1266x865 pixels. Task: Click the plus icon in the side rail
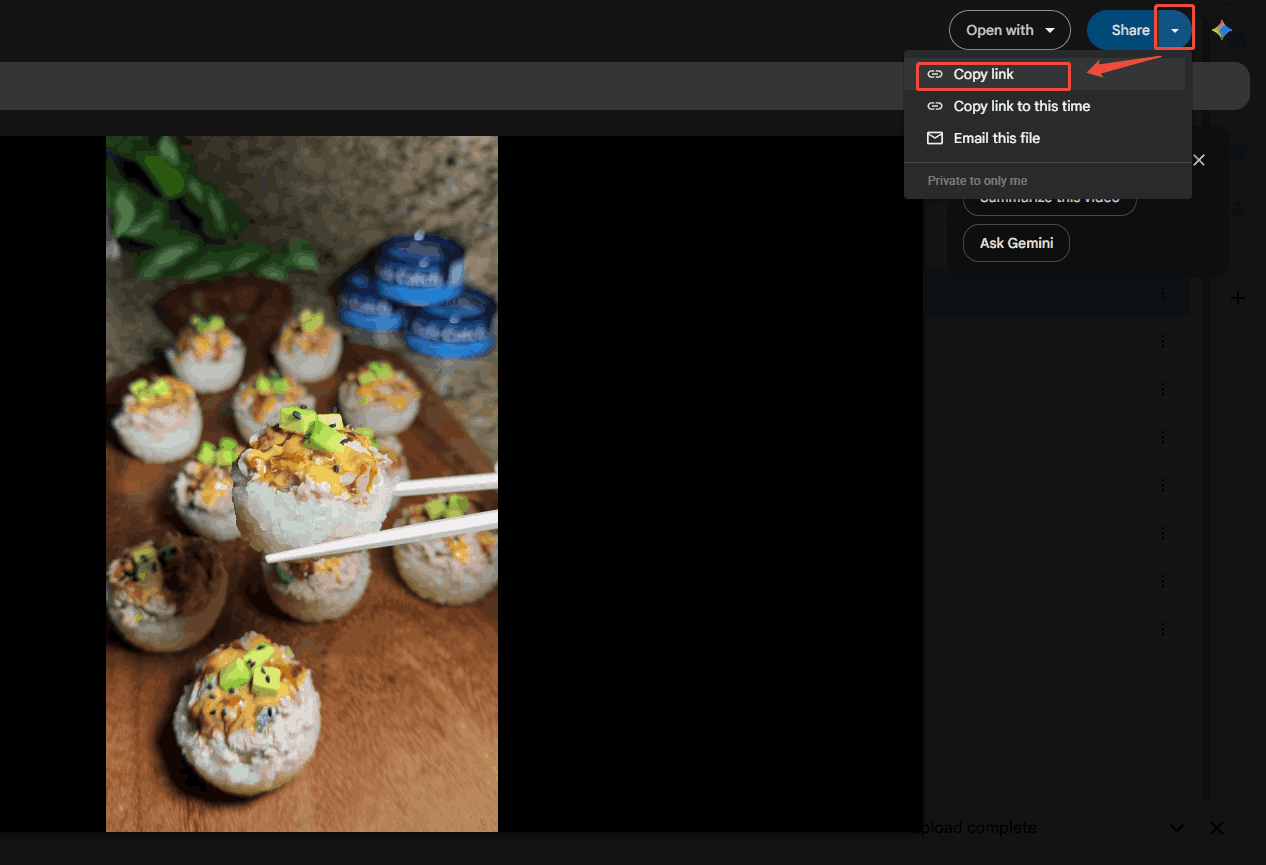click(1238, 298)
